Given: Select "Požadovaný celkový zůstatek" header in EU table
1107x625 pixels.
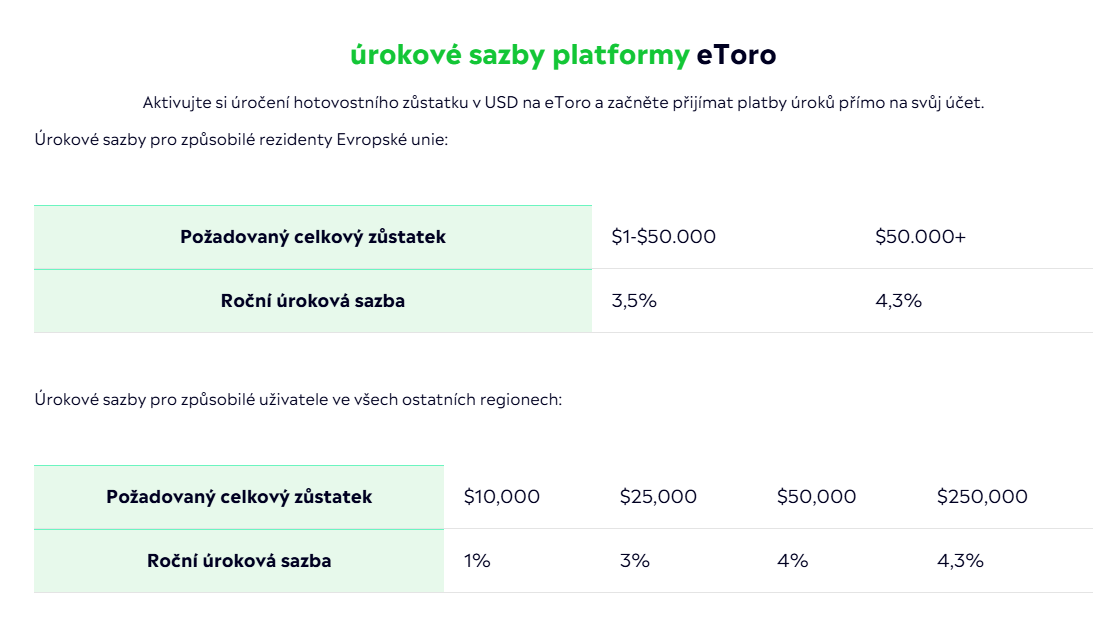Looking at the screenshot, I should click(313, 237).
